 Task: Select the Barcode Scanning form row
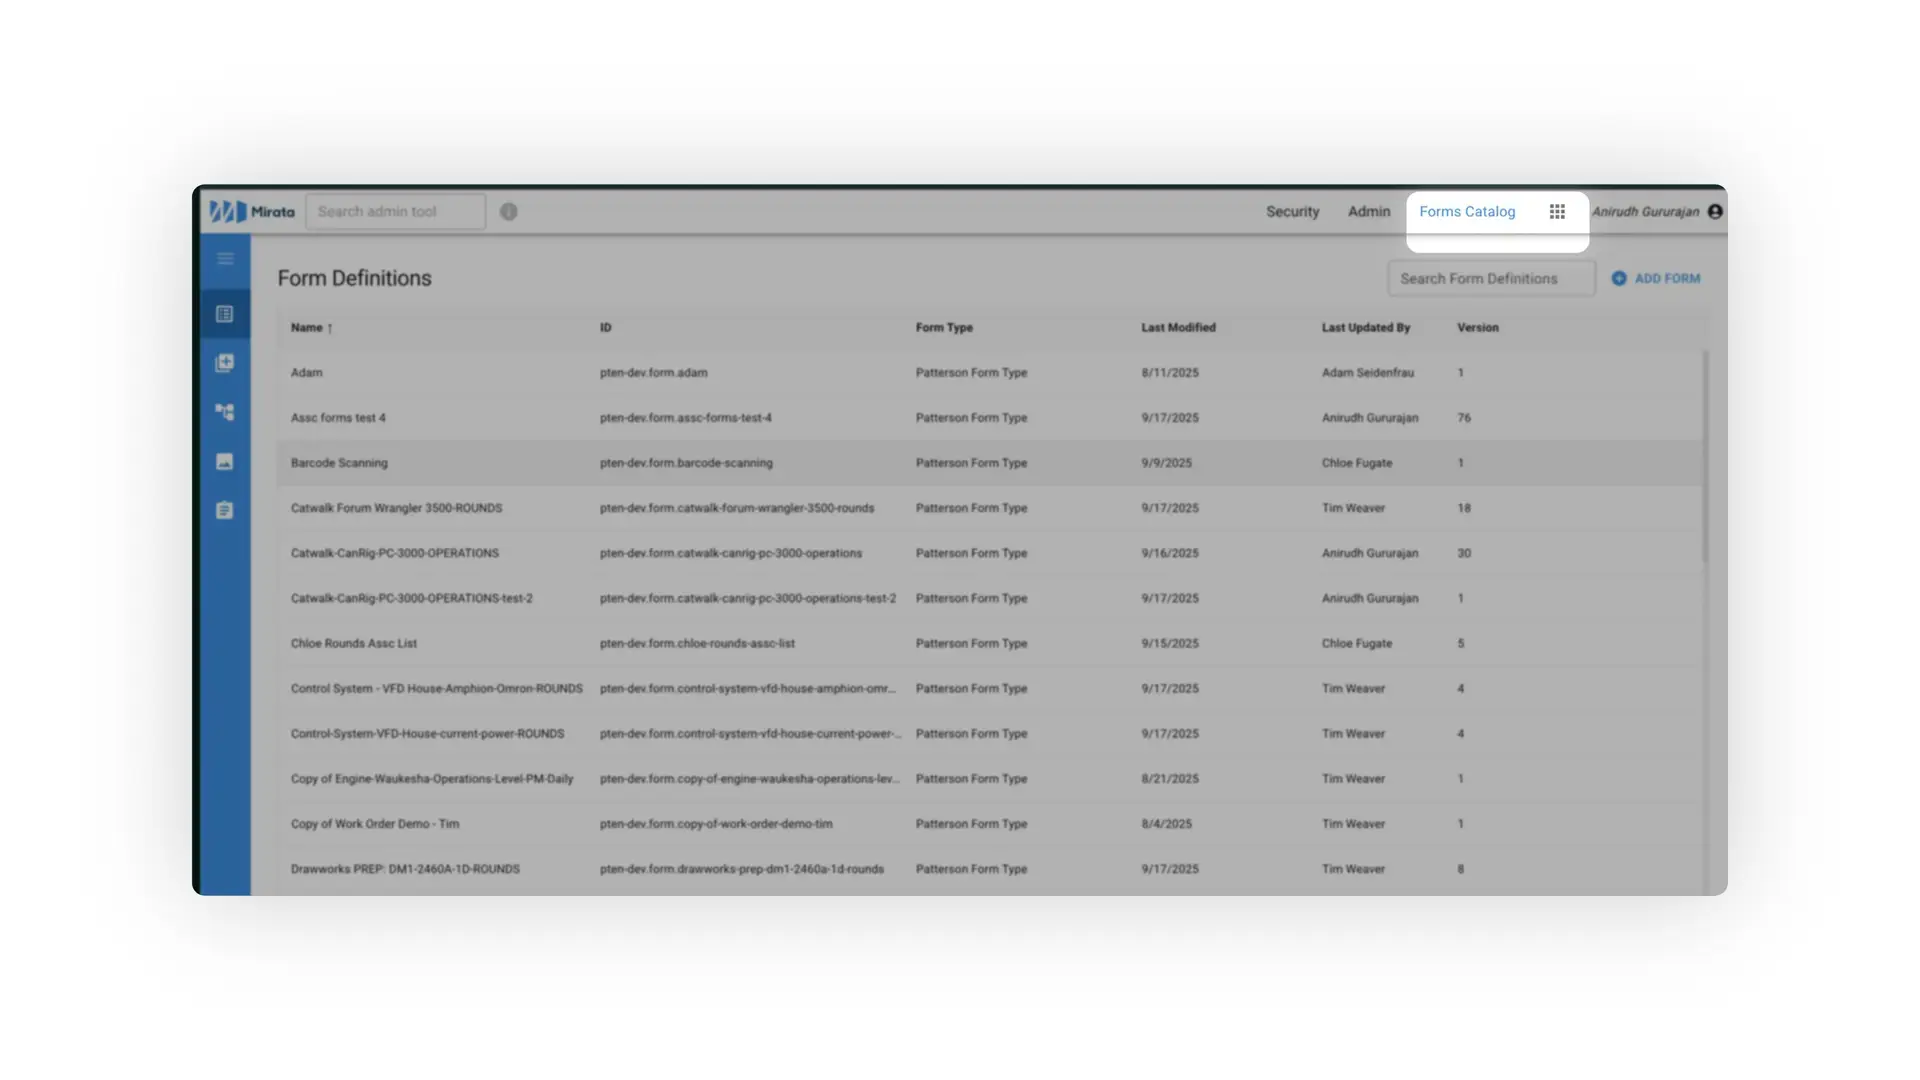coord(339,463)
